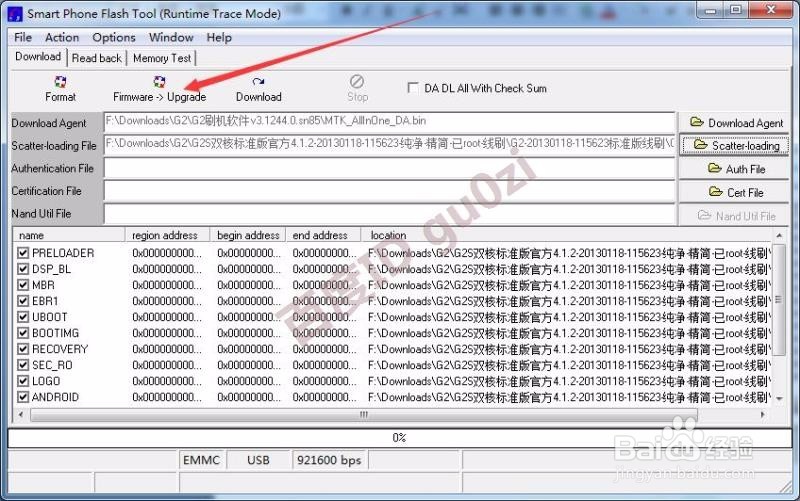Image resolution: width=800 pixels, height=501 pixels.
Task: Click the Nand Util File button
Action: tap(734, 216)
